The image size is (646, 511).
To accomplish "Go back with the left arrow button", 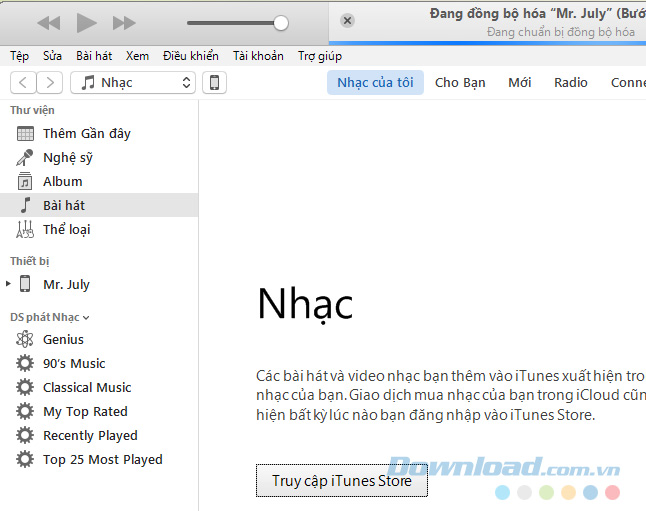I will [x=23, y=82].
